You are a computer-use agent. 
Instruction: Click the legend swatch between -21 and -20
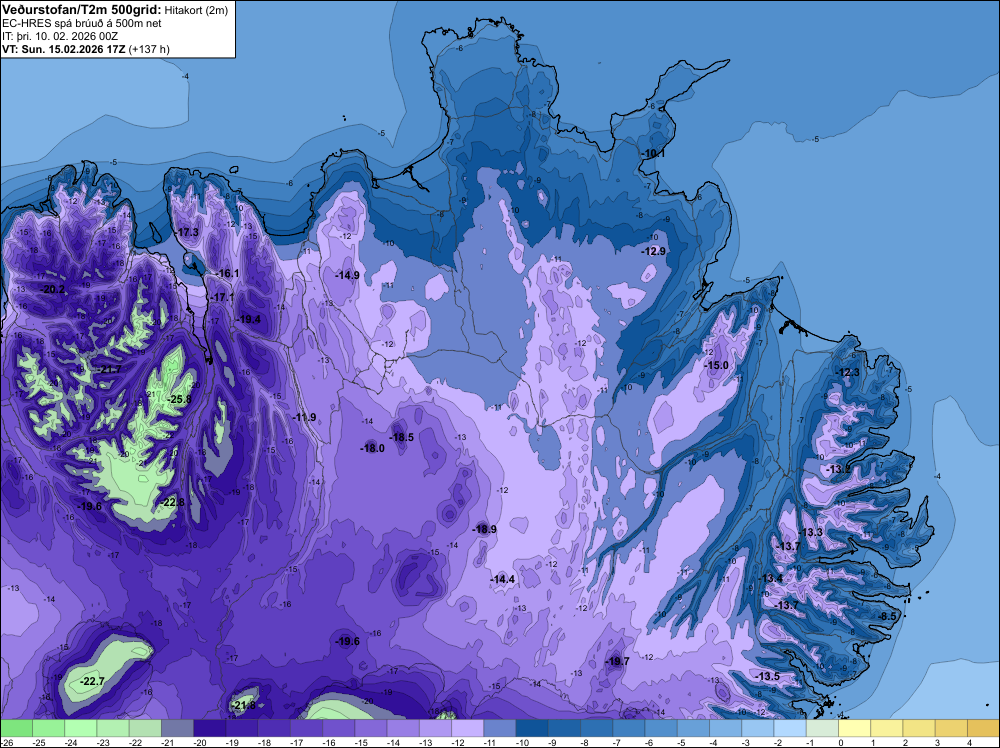177,728
